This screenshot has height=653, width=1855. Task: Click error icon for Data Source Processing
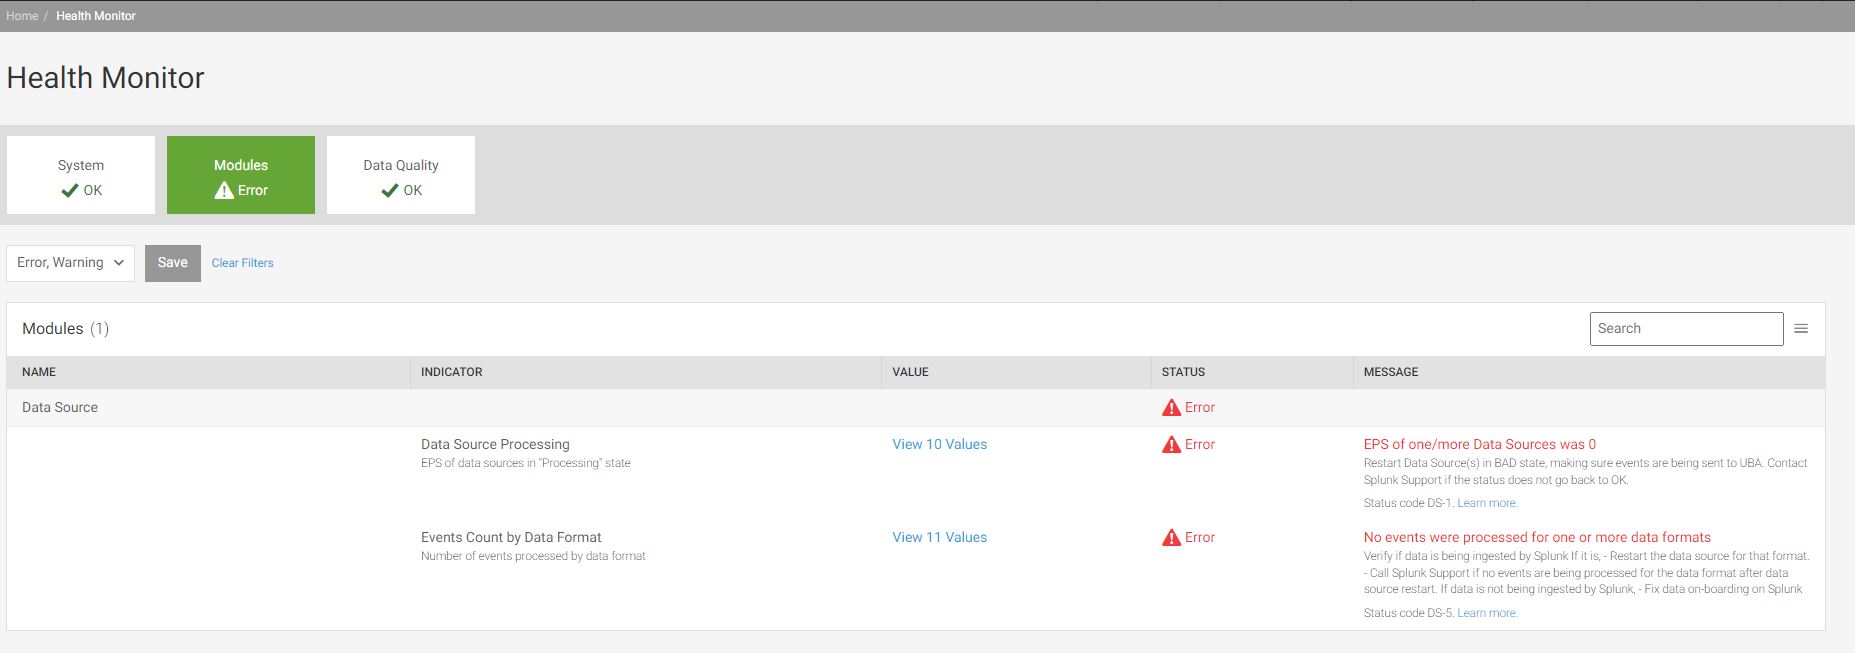click(1171, 445)
